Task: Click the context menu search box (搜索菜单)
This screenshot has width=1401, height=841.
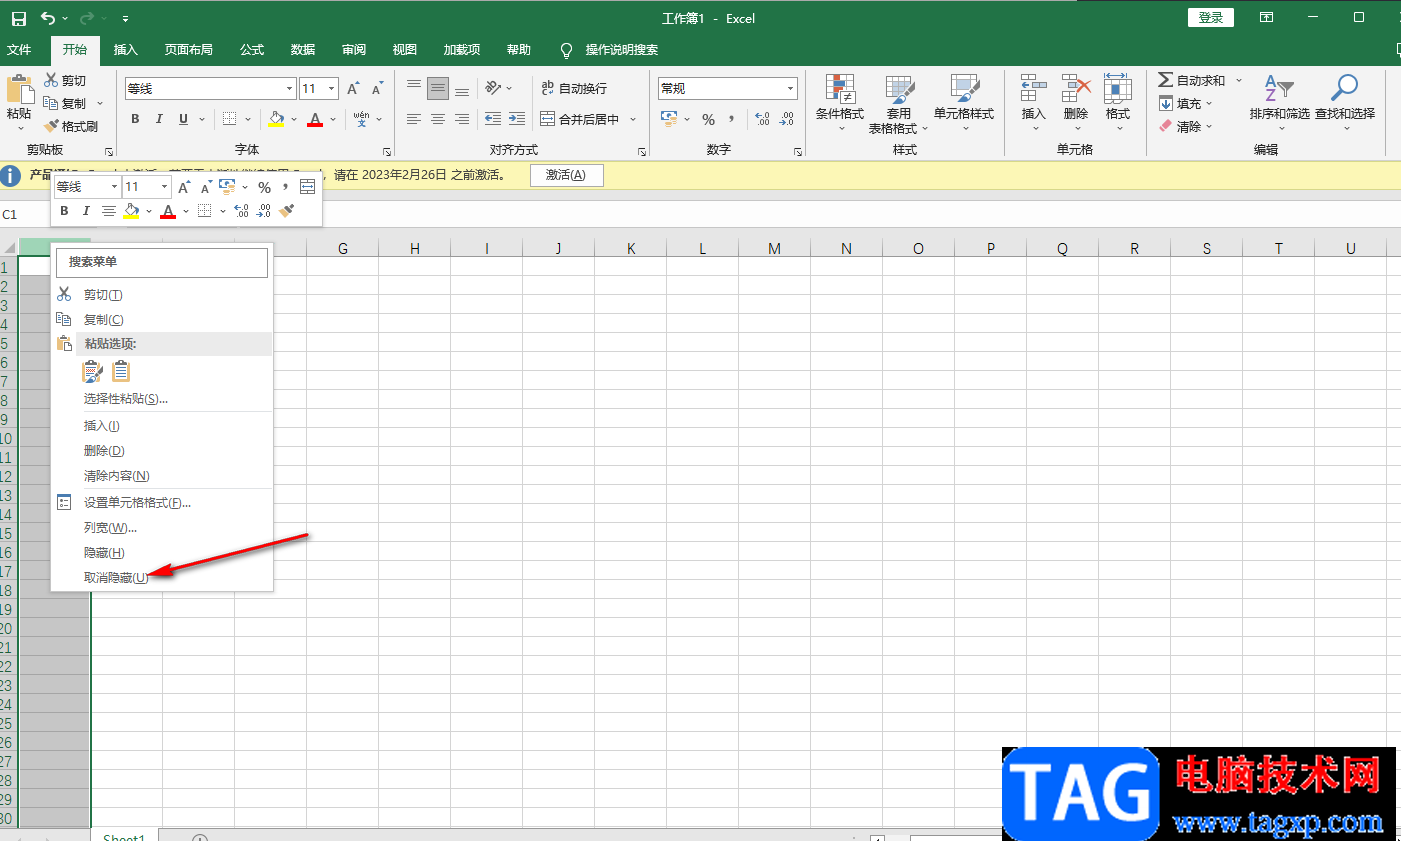Action: pyautogui.click(x=162, y=262)
